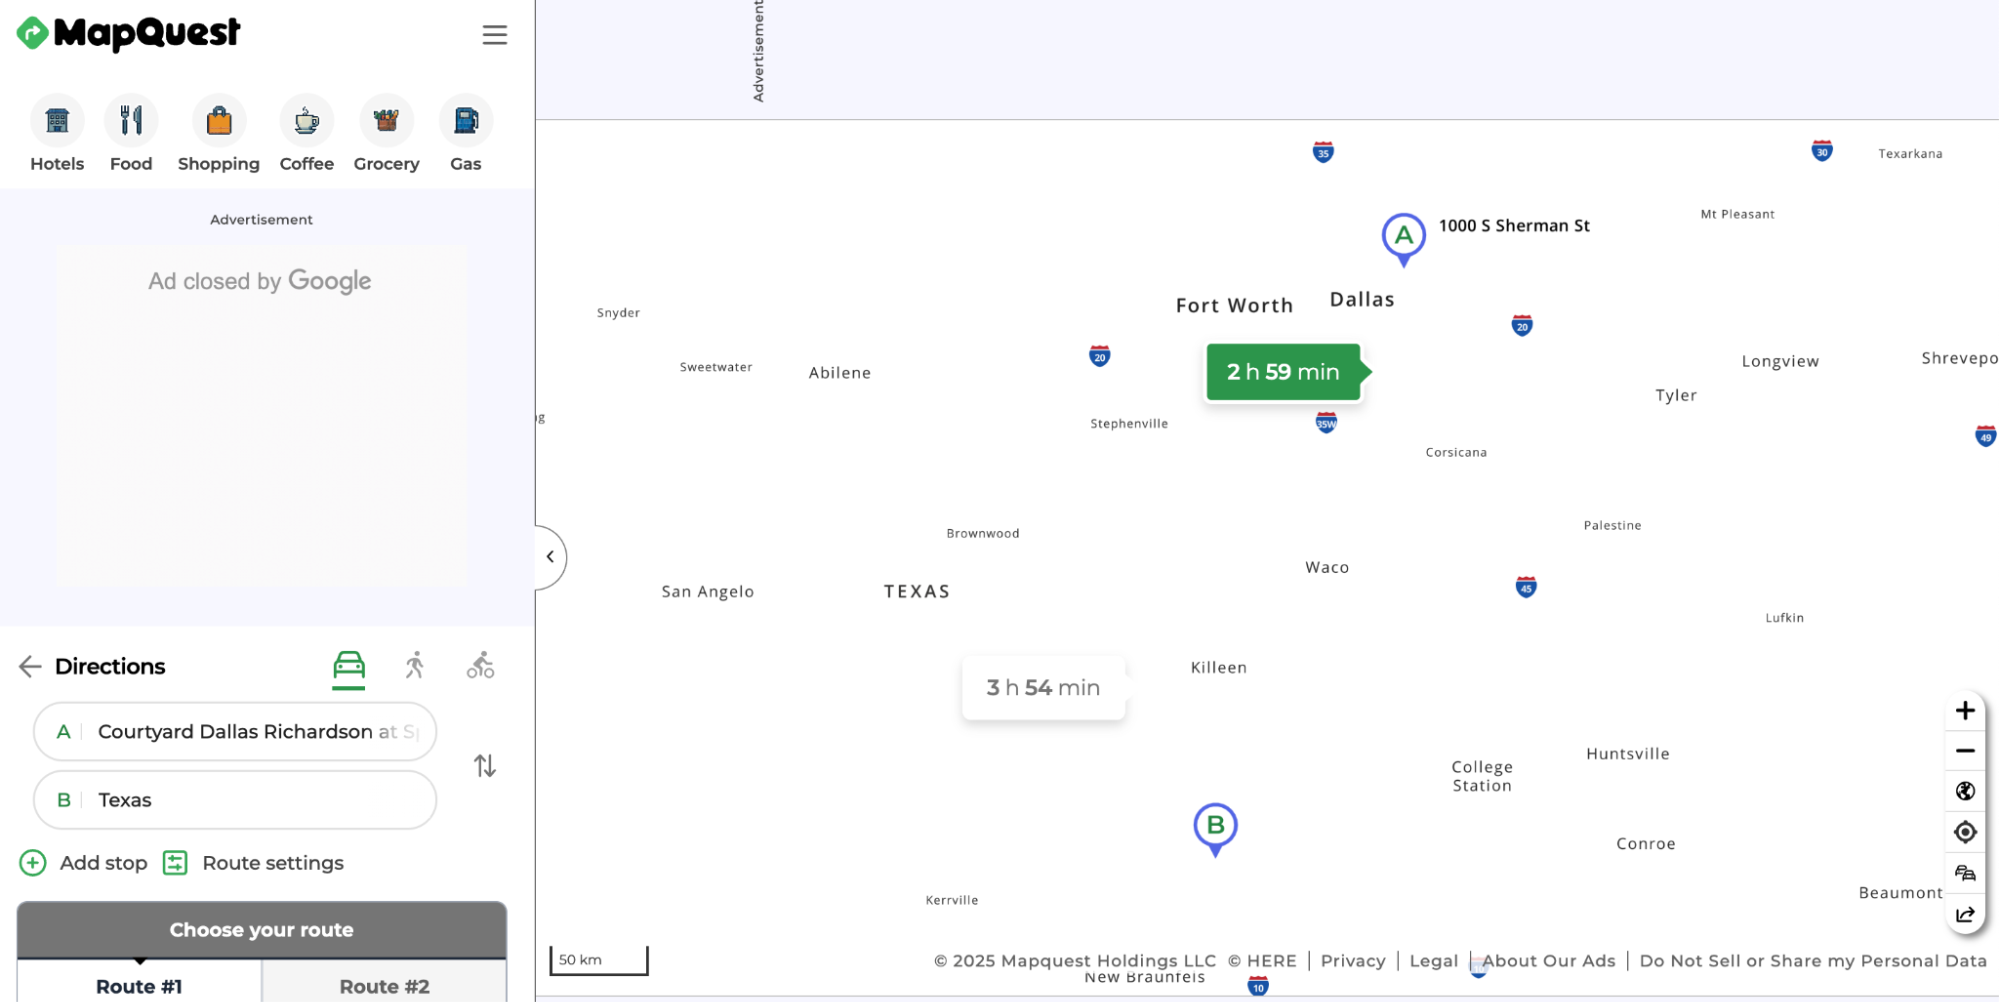Click the Conroe city label

pos(1646,845)
